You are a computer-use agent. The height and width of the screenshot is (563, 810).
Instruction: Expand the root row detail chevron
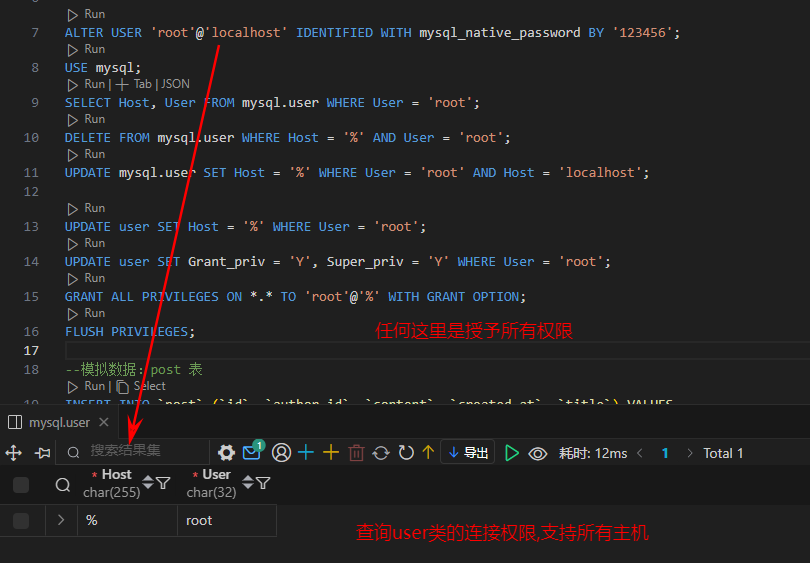click(x=61, y=520)
